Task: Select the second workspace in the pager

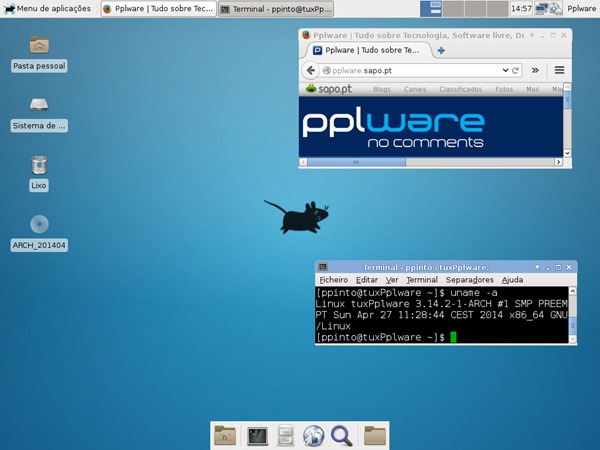Action: click(x=453, y=8)
